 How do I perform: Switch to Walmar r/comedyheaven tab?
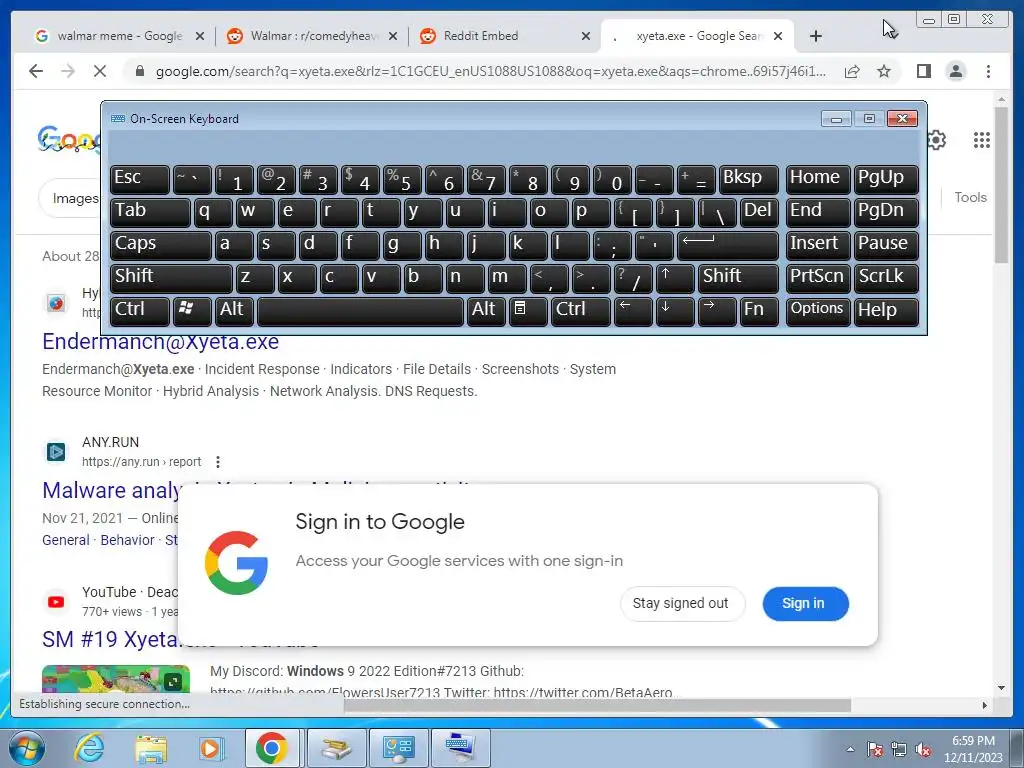(313, 36)
